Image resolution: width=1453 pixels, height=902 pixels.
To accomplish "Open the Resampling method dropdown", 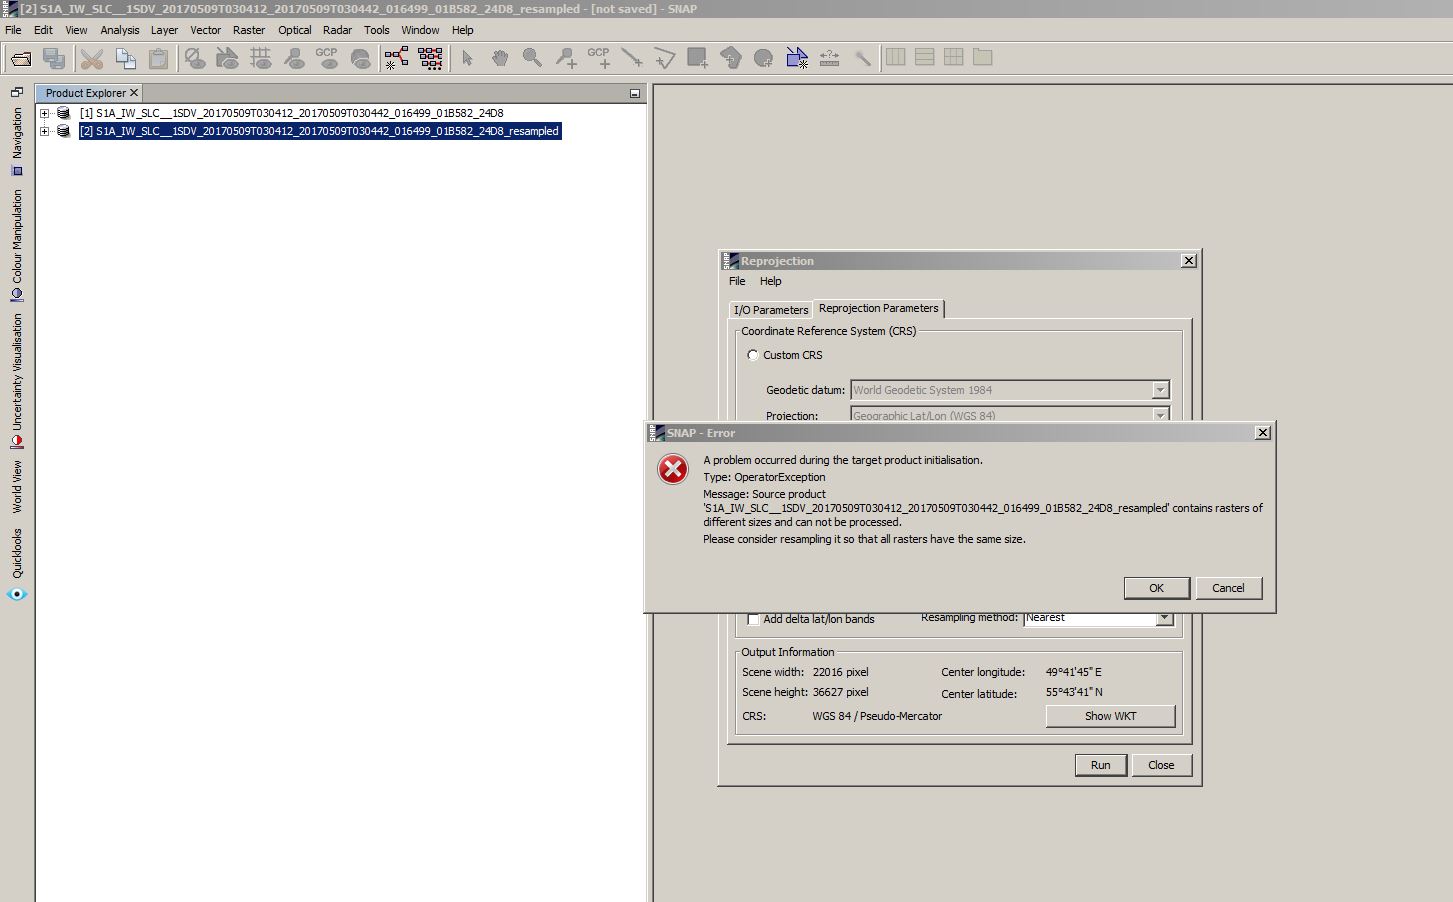I will [x=1164, y=618].
